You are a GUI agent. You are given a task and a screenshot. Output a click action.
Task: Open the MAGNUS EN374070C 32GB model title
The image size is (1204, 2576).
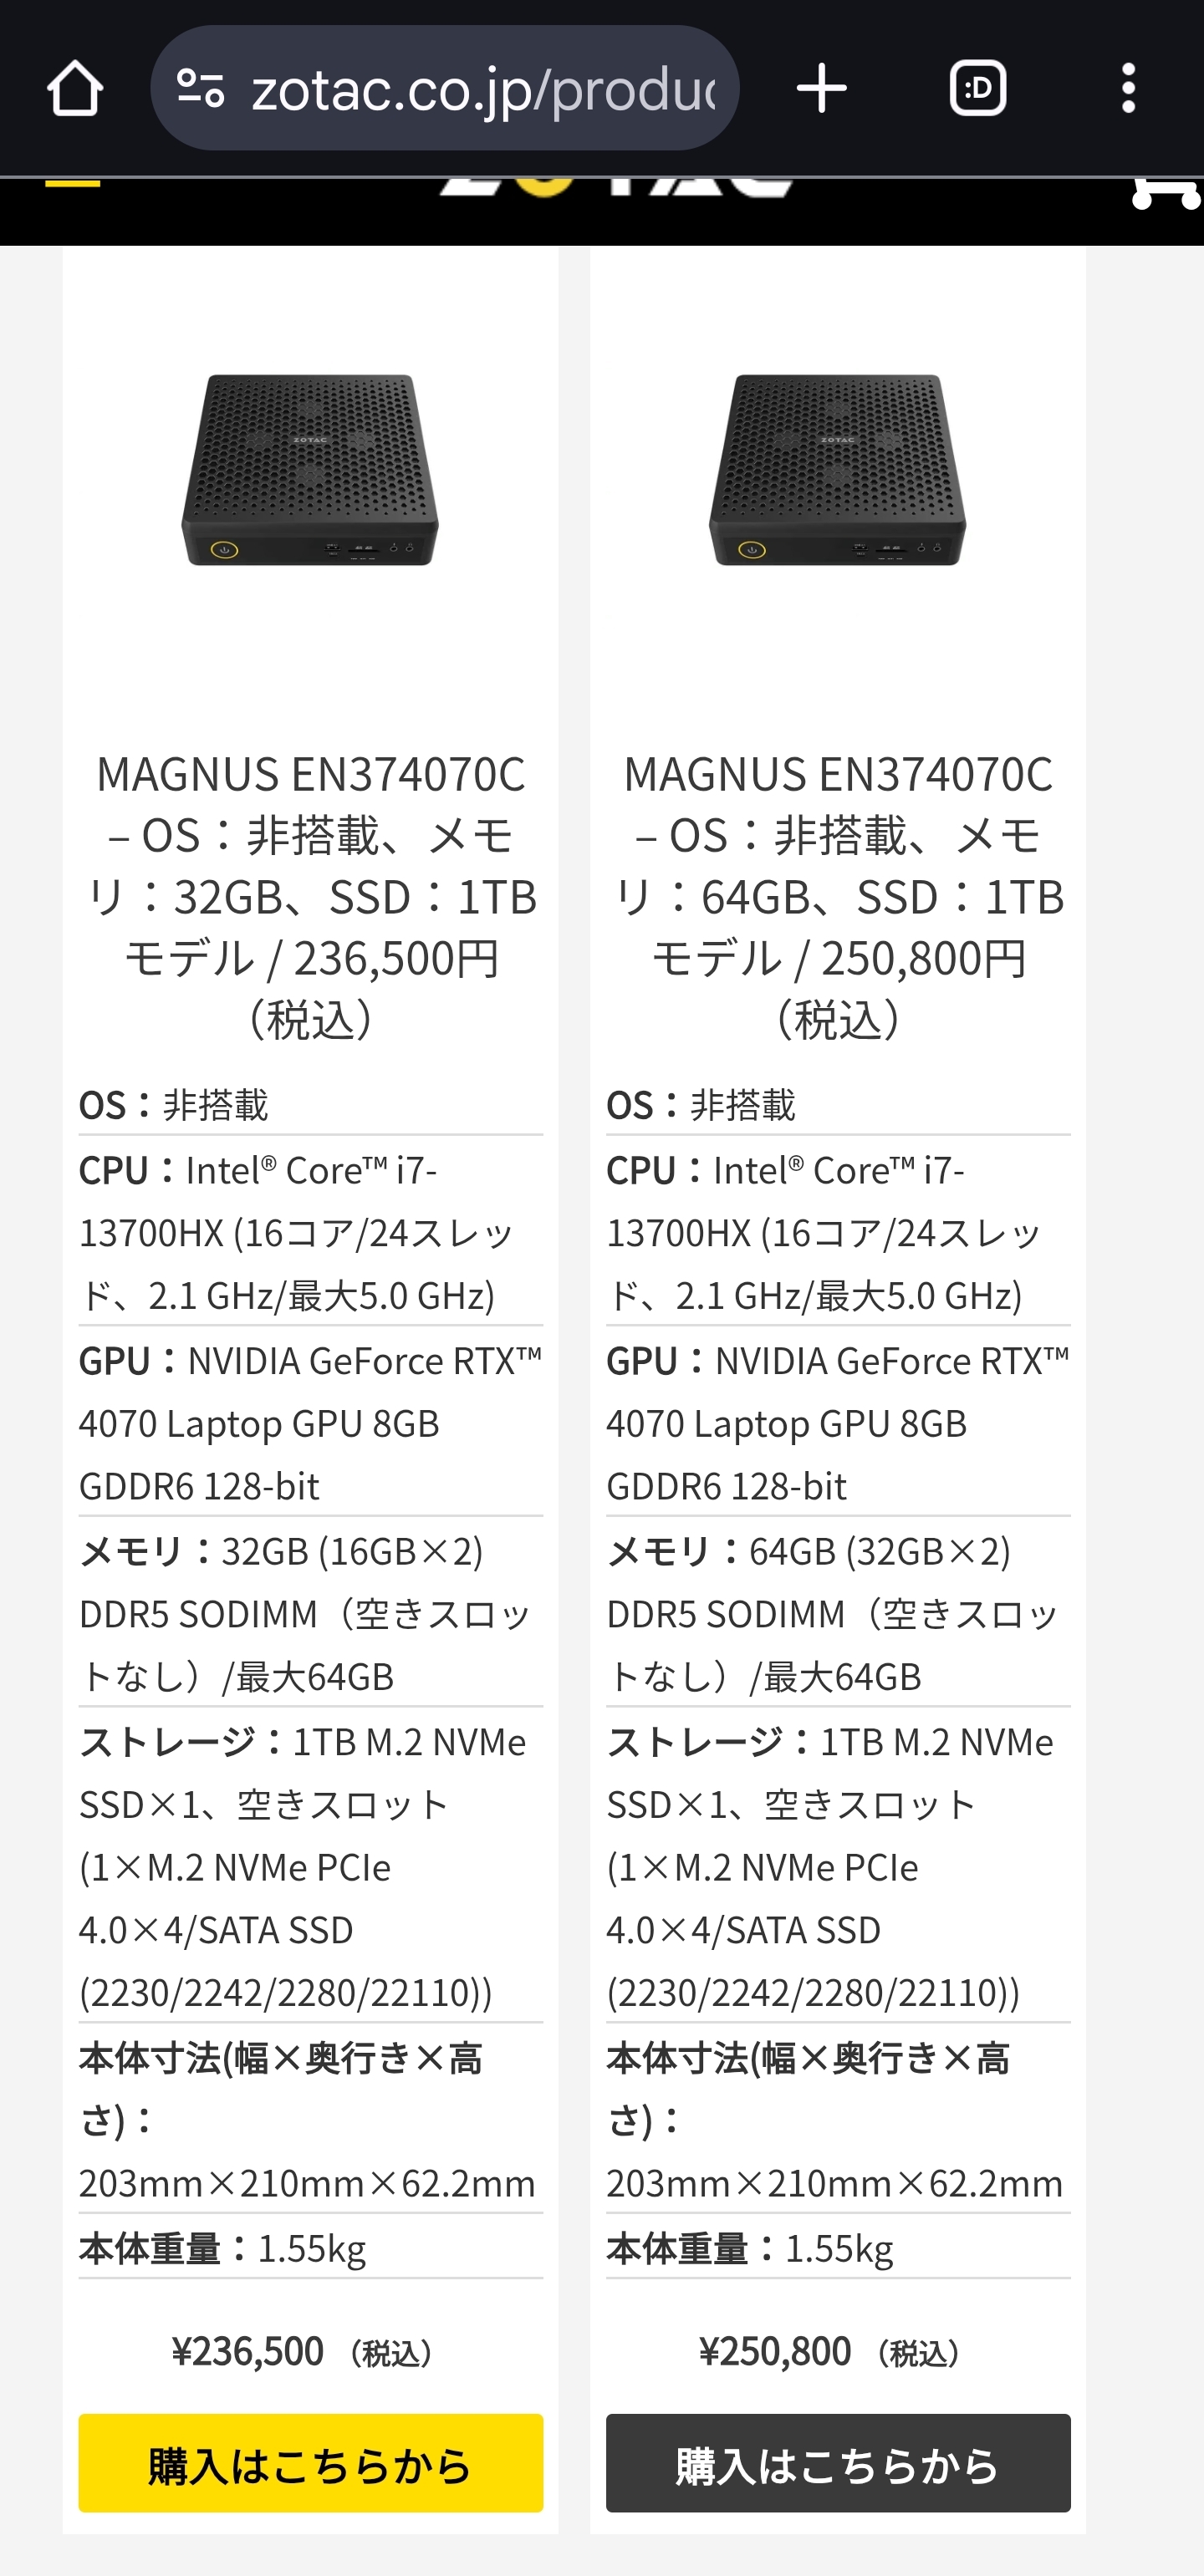(310, 895)
